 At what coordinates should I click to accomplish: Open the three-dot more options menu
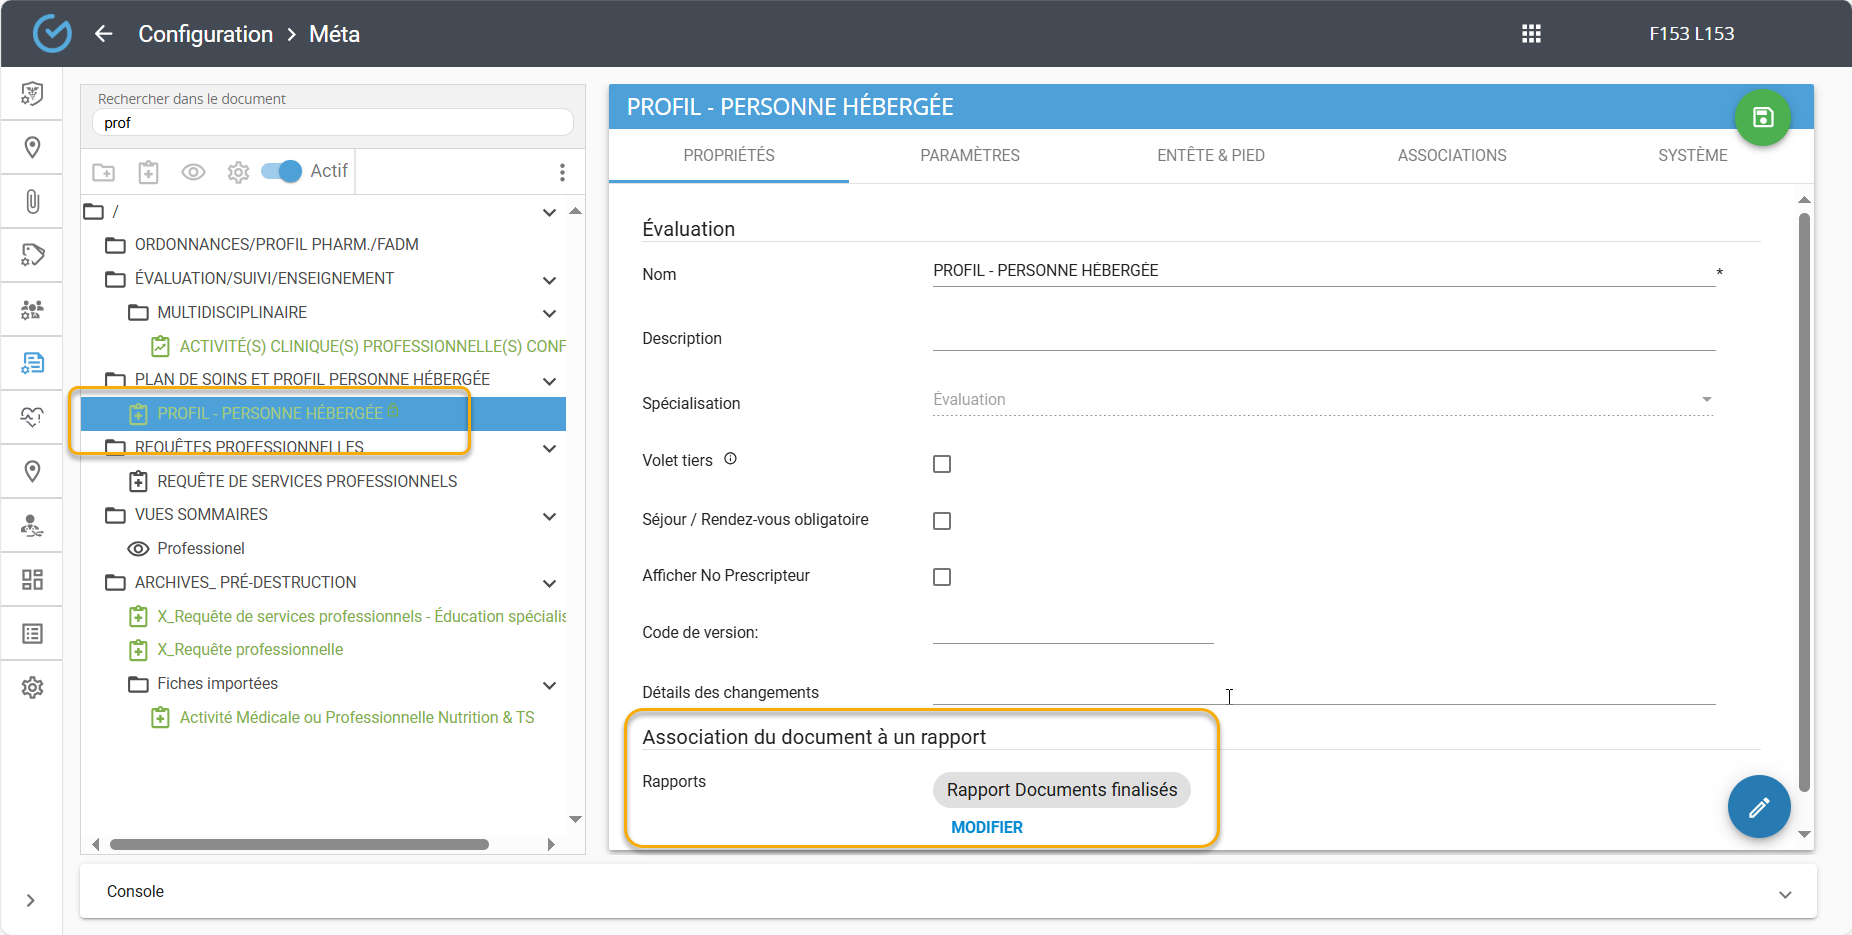point(562,172)
